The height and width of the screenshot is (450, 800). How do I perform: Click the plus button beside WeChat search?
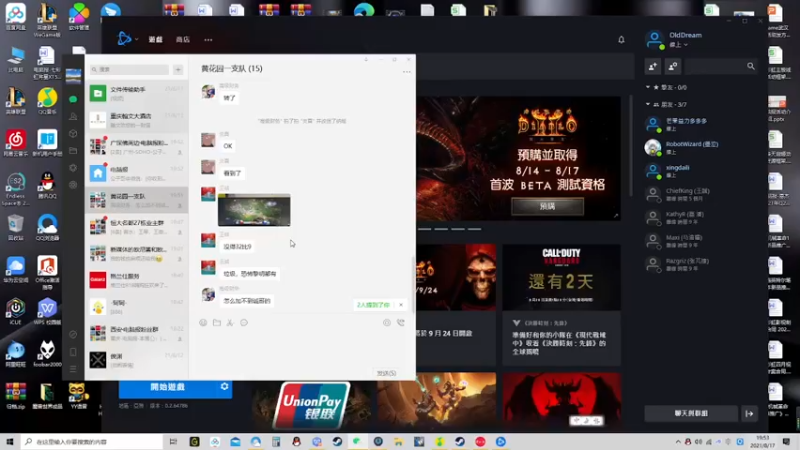pos(178,69)
